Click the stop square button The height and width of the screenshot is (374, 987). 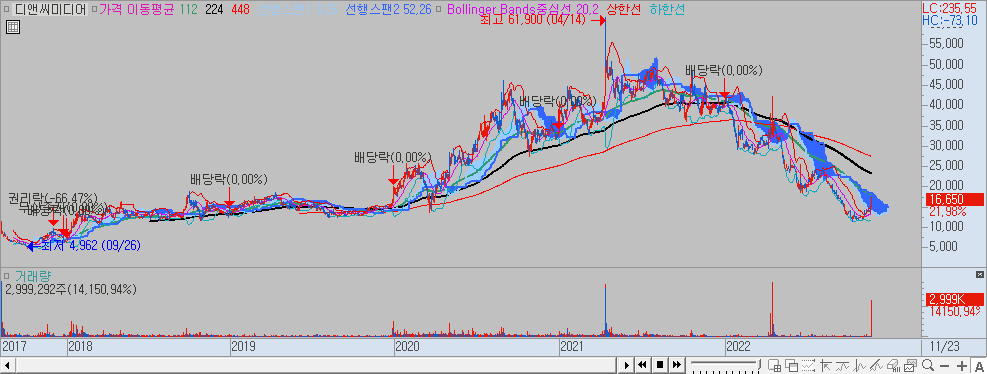pyautogui.click(x=660, y=365)
